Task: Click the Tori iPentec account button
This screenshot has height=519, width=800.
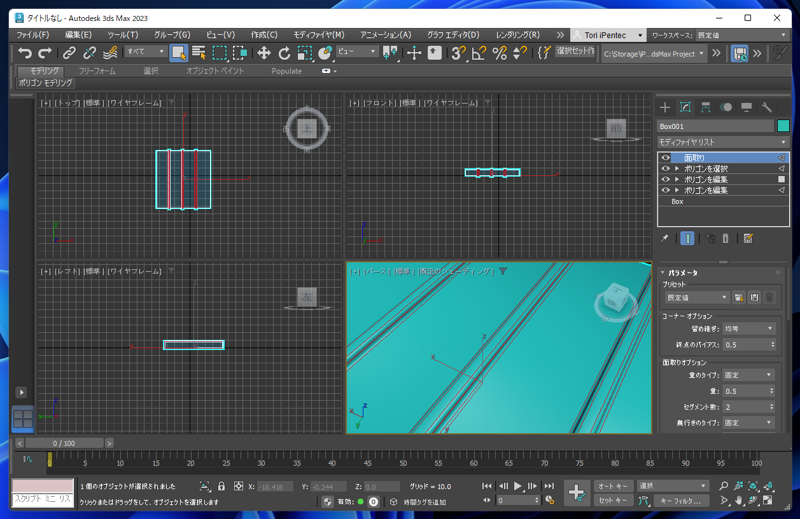Action: (x=608, y=35)
